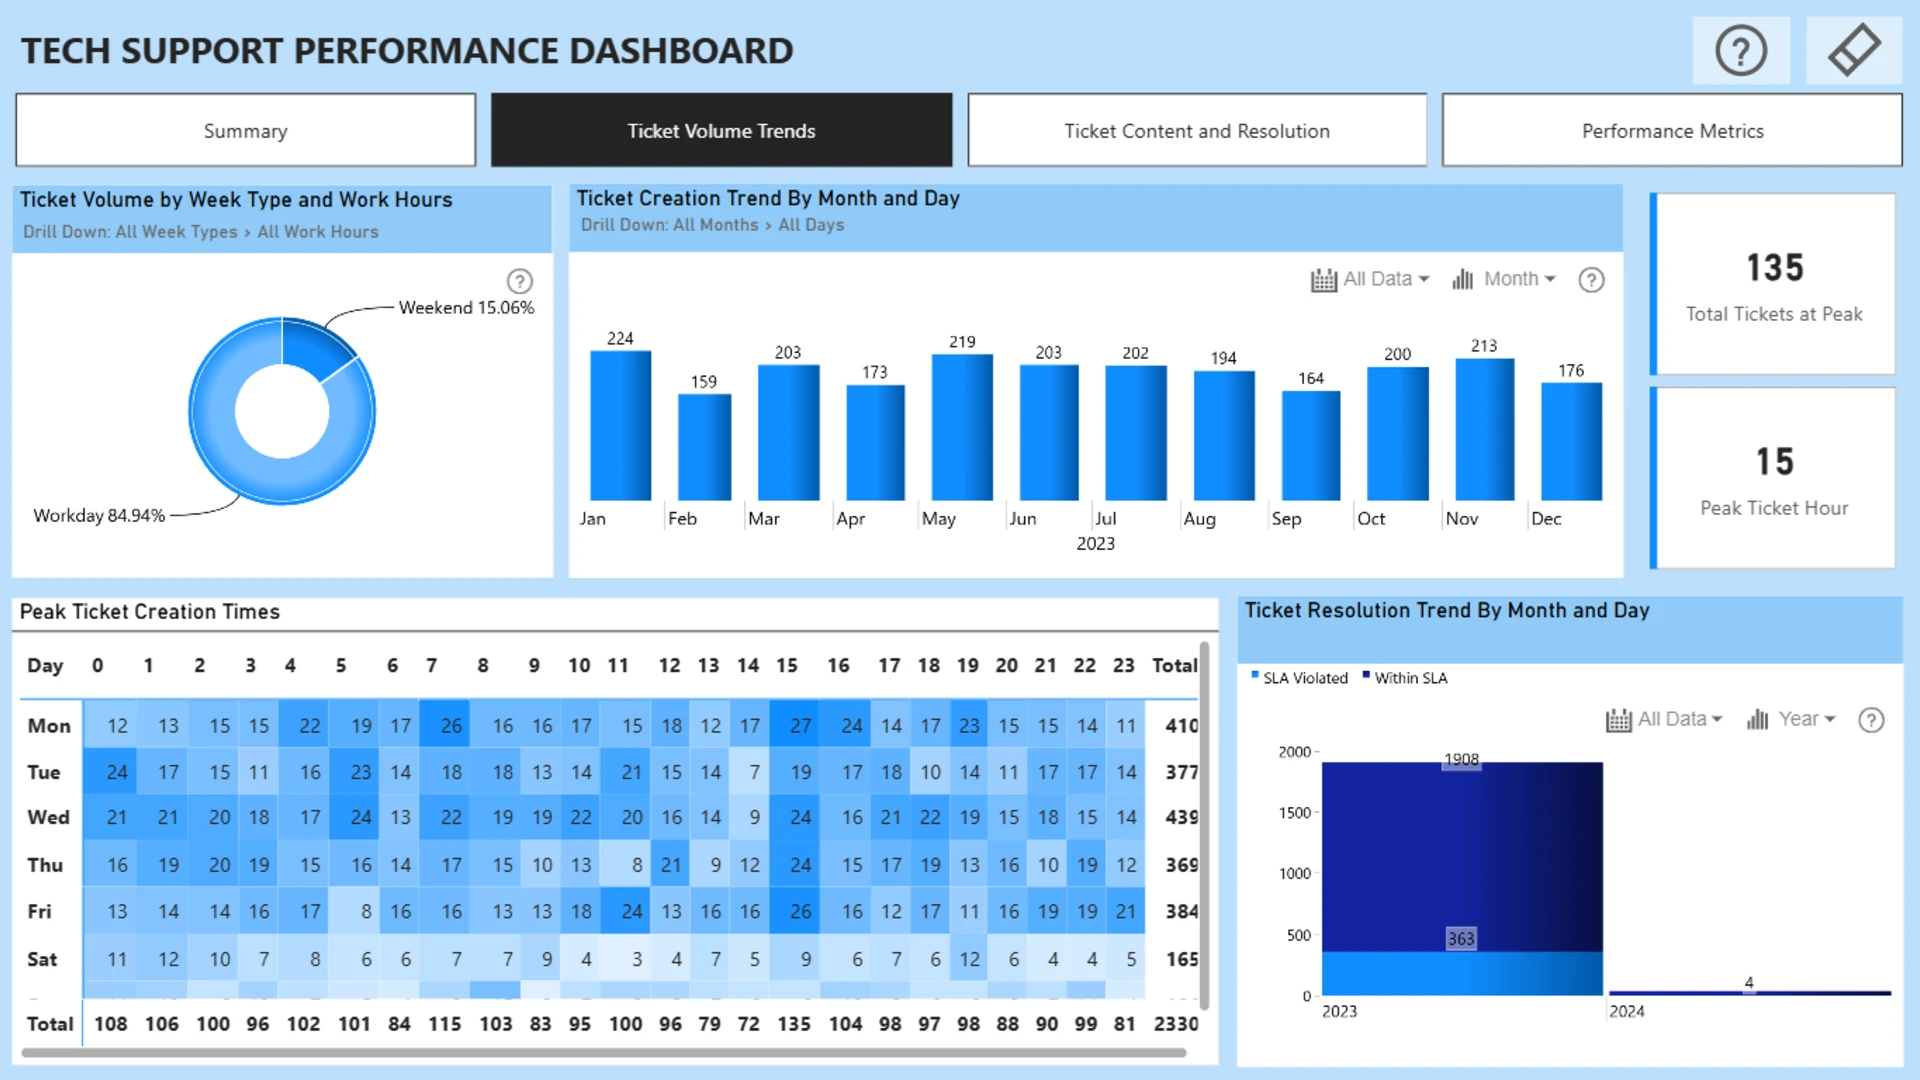1920x1080 pixels.
Task: Expand All Data dropdown in resolution trend chart
Action: point(1680,720)
